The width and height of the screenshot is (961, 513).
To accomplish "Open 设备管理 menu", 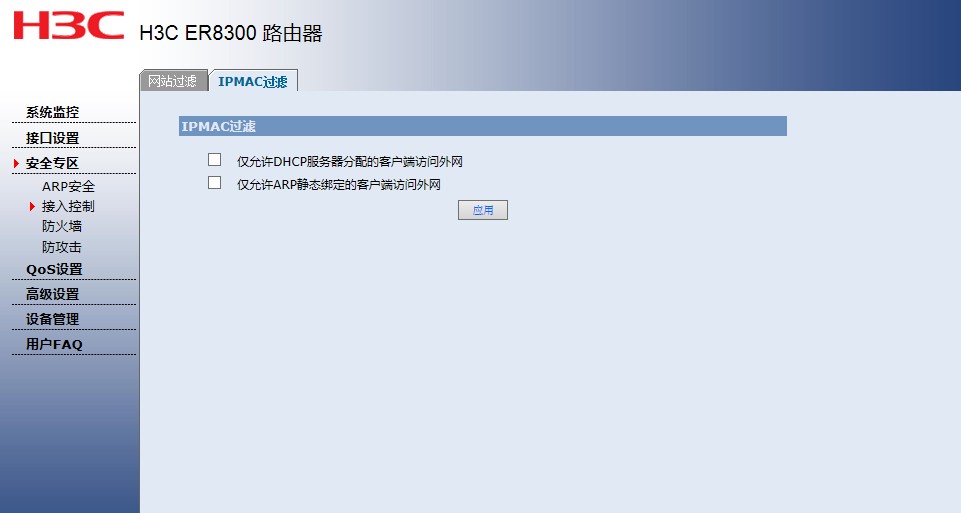I will tap(53, 319).
